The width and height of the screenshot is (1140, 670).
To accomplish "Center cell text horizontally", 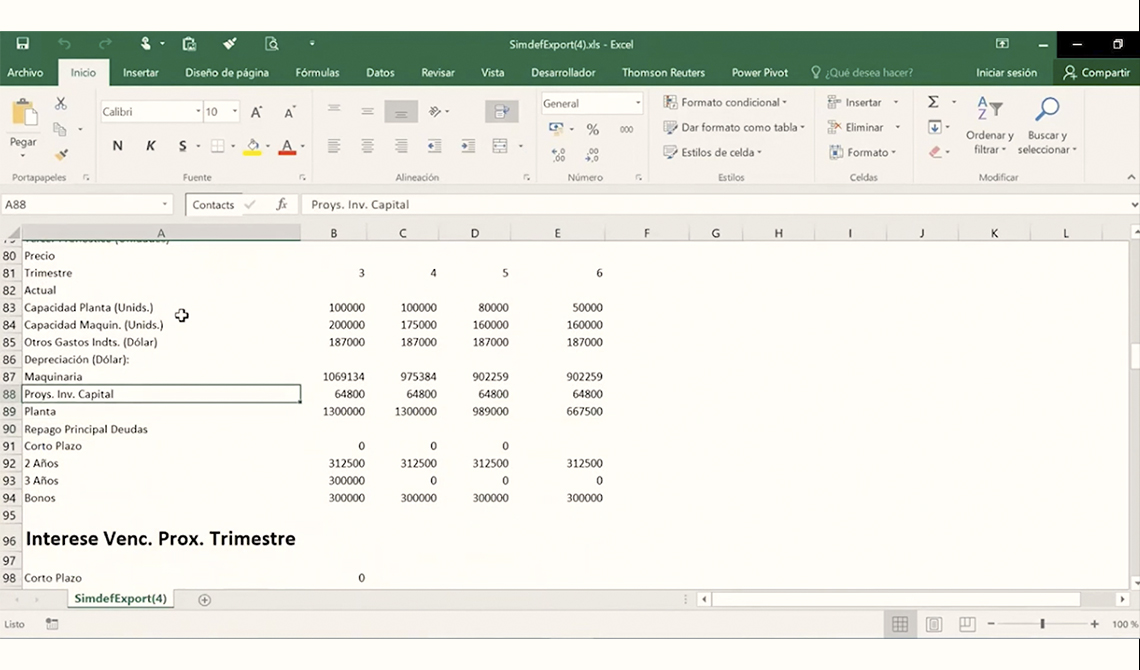I will 367,146.
